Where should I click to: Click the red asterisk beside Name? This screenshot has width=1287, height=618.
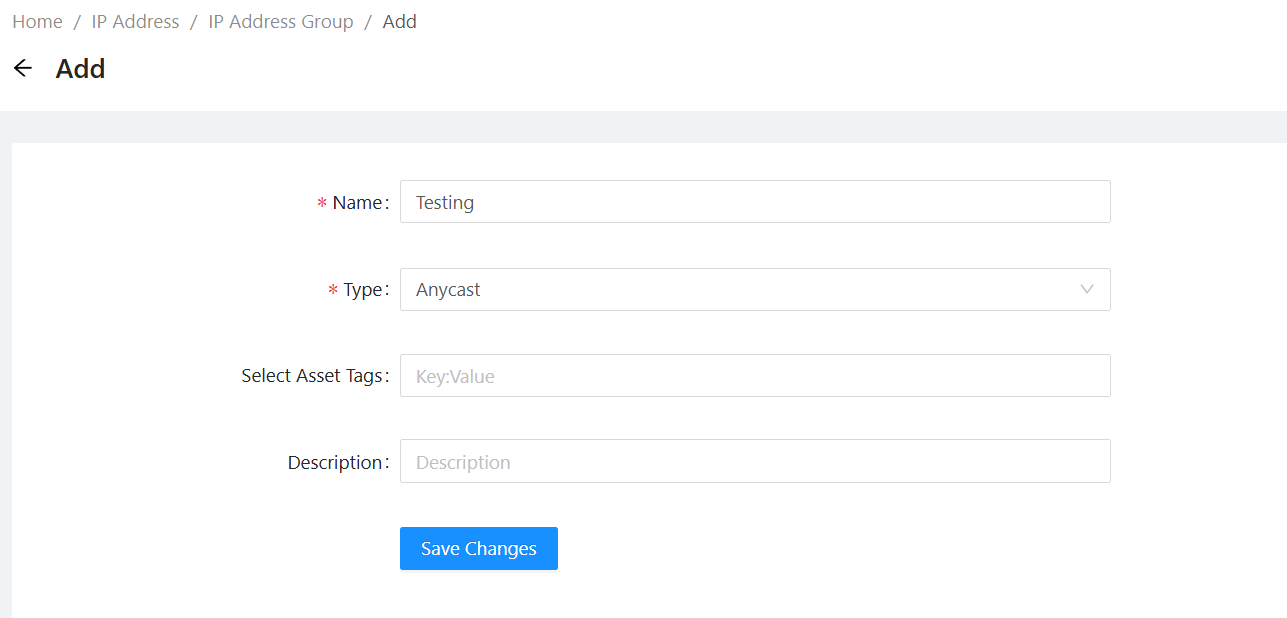pos(322,204)
